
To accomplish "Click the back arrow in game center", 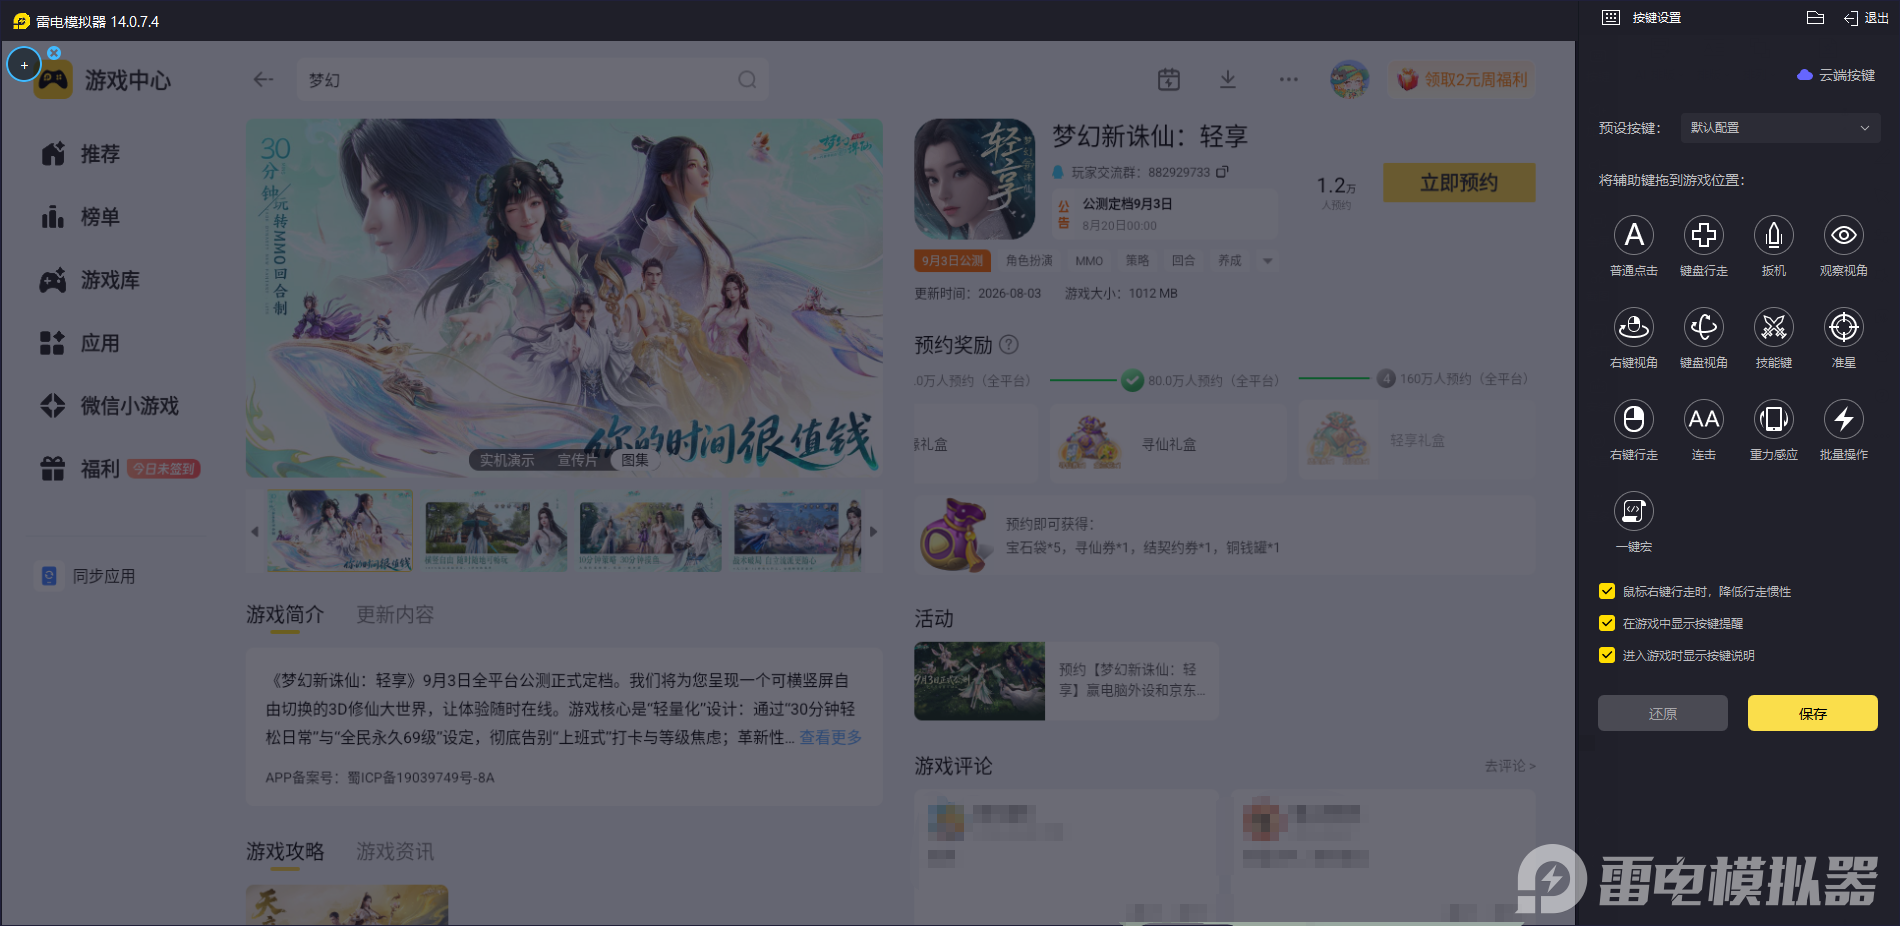I will [x=263, y=80].
